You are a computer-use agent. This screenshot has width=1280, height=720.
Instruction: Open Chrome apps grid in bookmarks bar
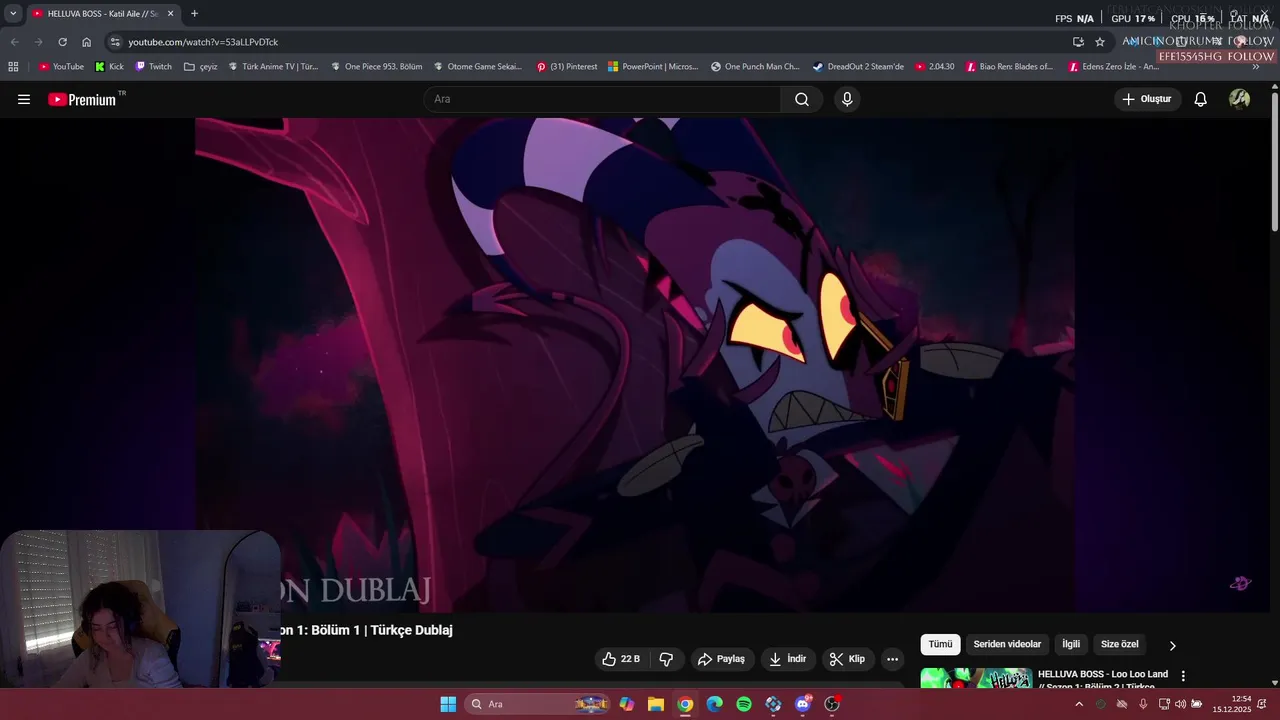(13, 67)
